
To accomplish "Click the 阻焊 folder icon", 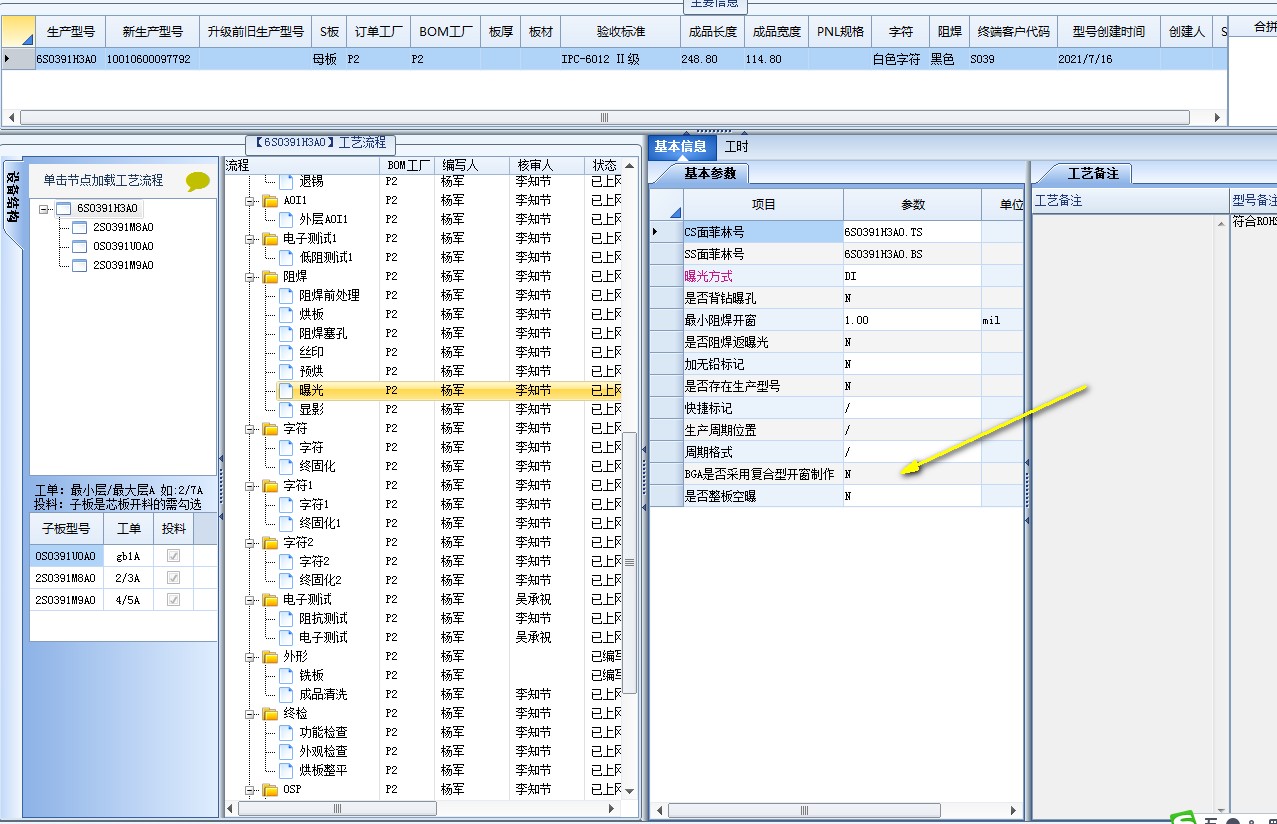I will click(x=270, y=276).
